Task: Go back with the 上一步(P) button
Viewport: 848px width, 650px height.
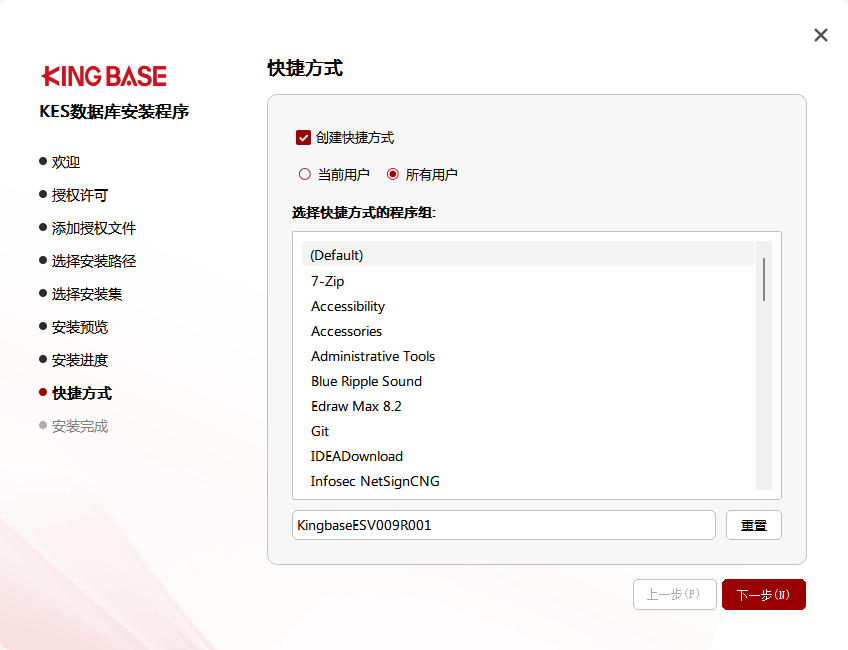Action: (674, 594)
